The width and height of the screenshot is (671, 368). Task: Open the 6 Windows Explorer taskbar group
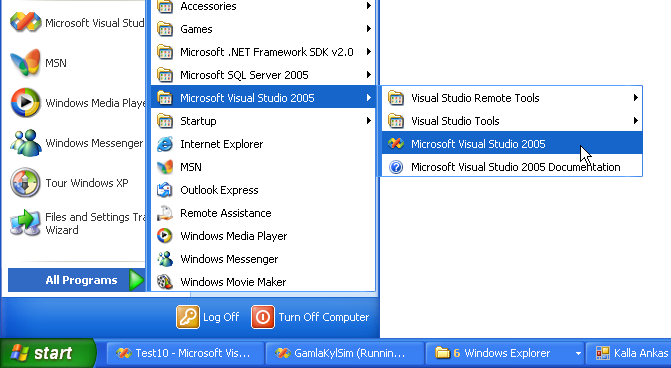point(505,353)
